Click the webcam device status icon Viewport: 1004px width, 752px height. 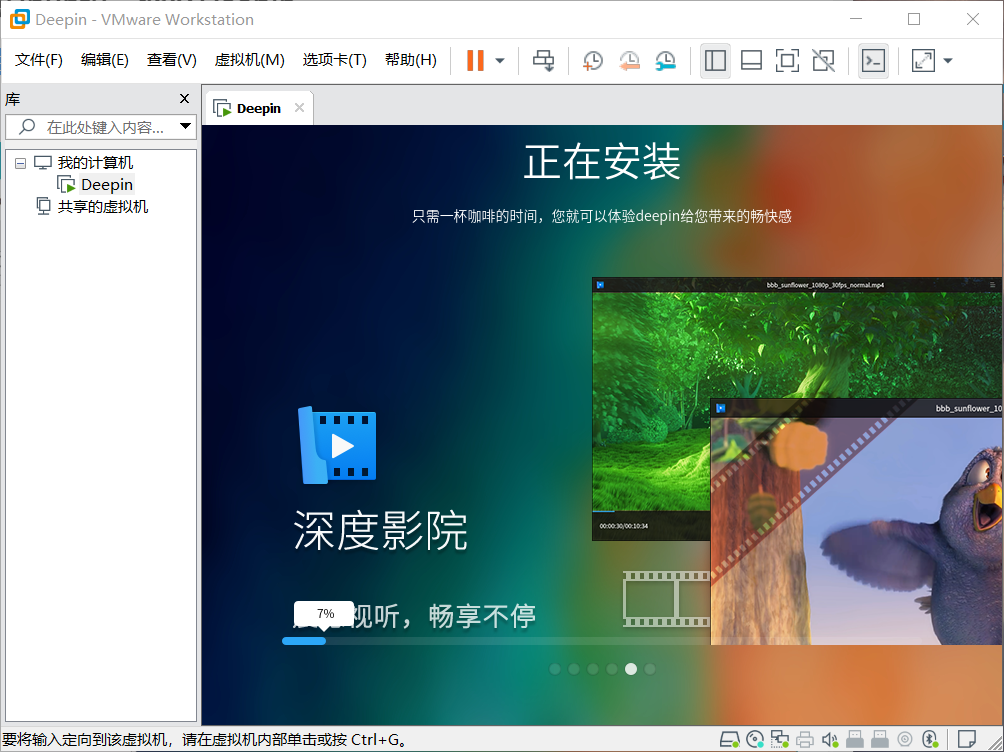(905, 740)
